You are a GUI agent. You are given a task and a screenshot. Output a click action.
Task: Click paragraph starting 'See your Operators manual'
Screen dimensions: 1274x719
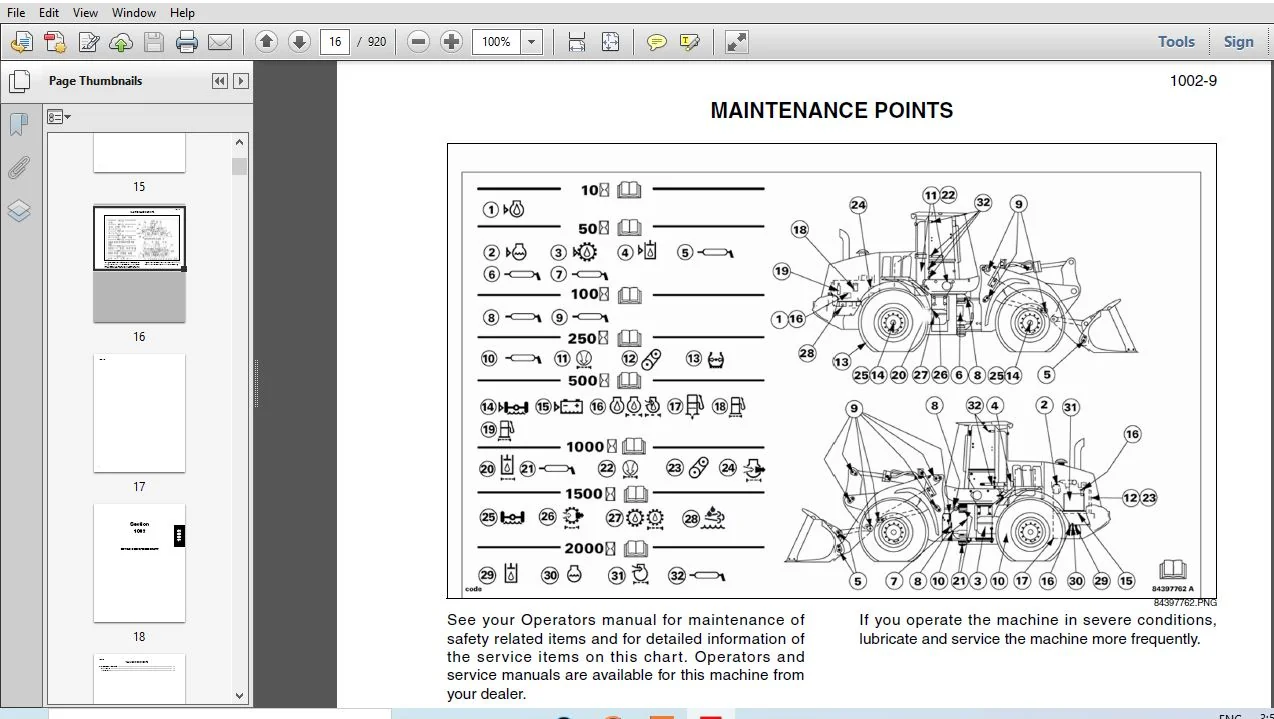[626, 657]
